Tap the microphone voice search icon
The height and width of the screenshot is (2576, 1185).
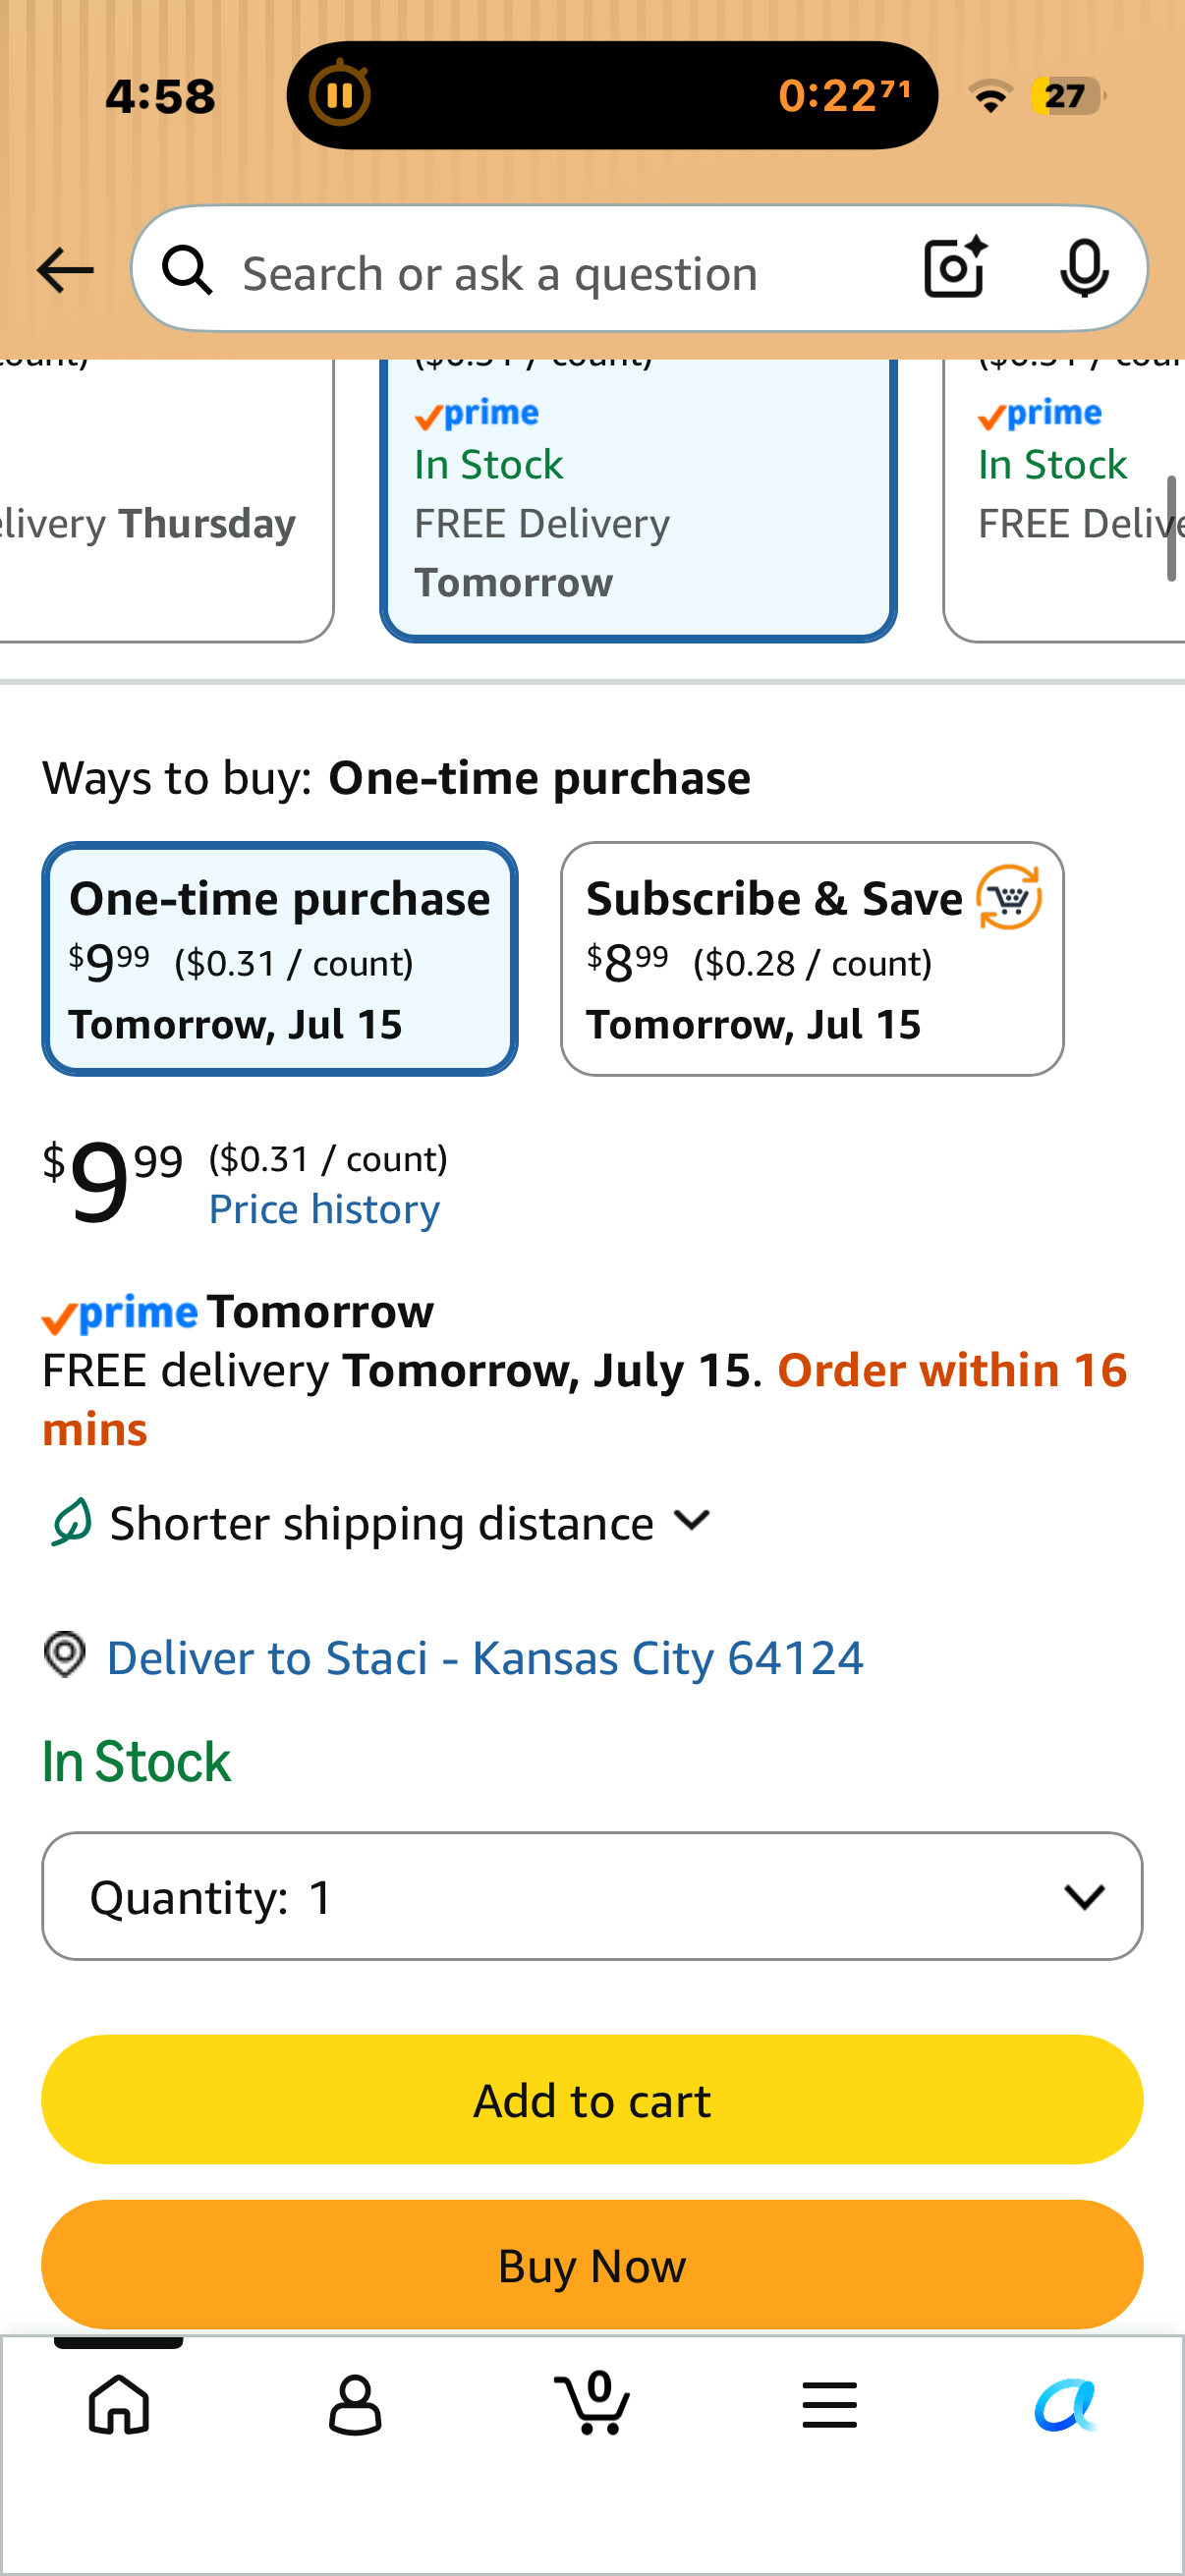[1084, 269]
